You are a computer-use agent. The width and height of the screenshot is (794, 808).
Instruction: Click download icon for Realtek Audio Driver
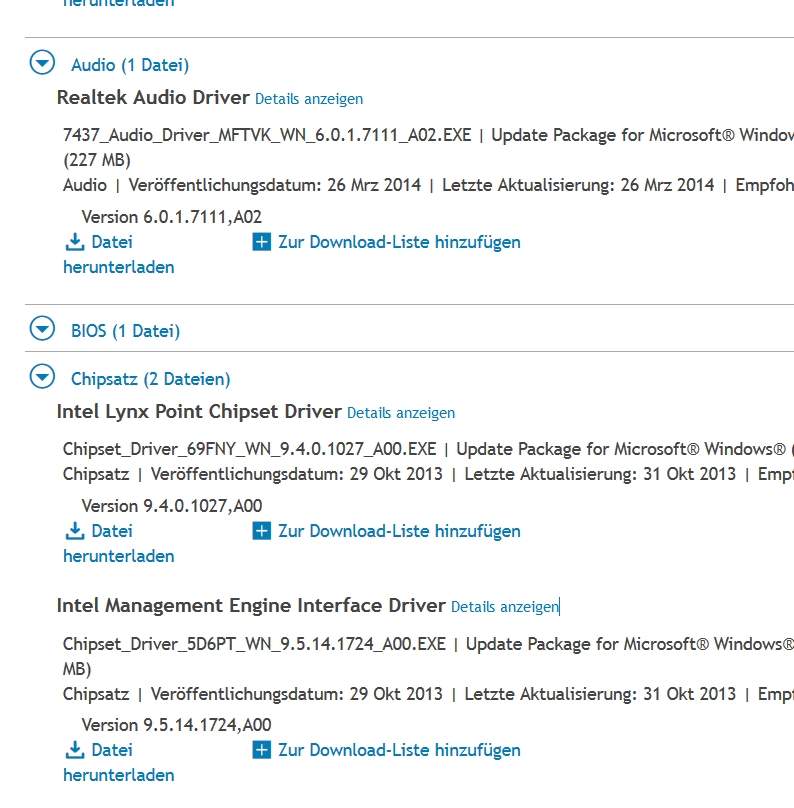click(75, 242)
